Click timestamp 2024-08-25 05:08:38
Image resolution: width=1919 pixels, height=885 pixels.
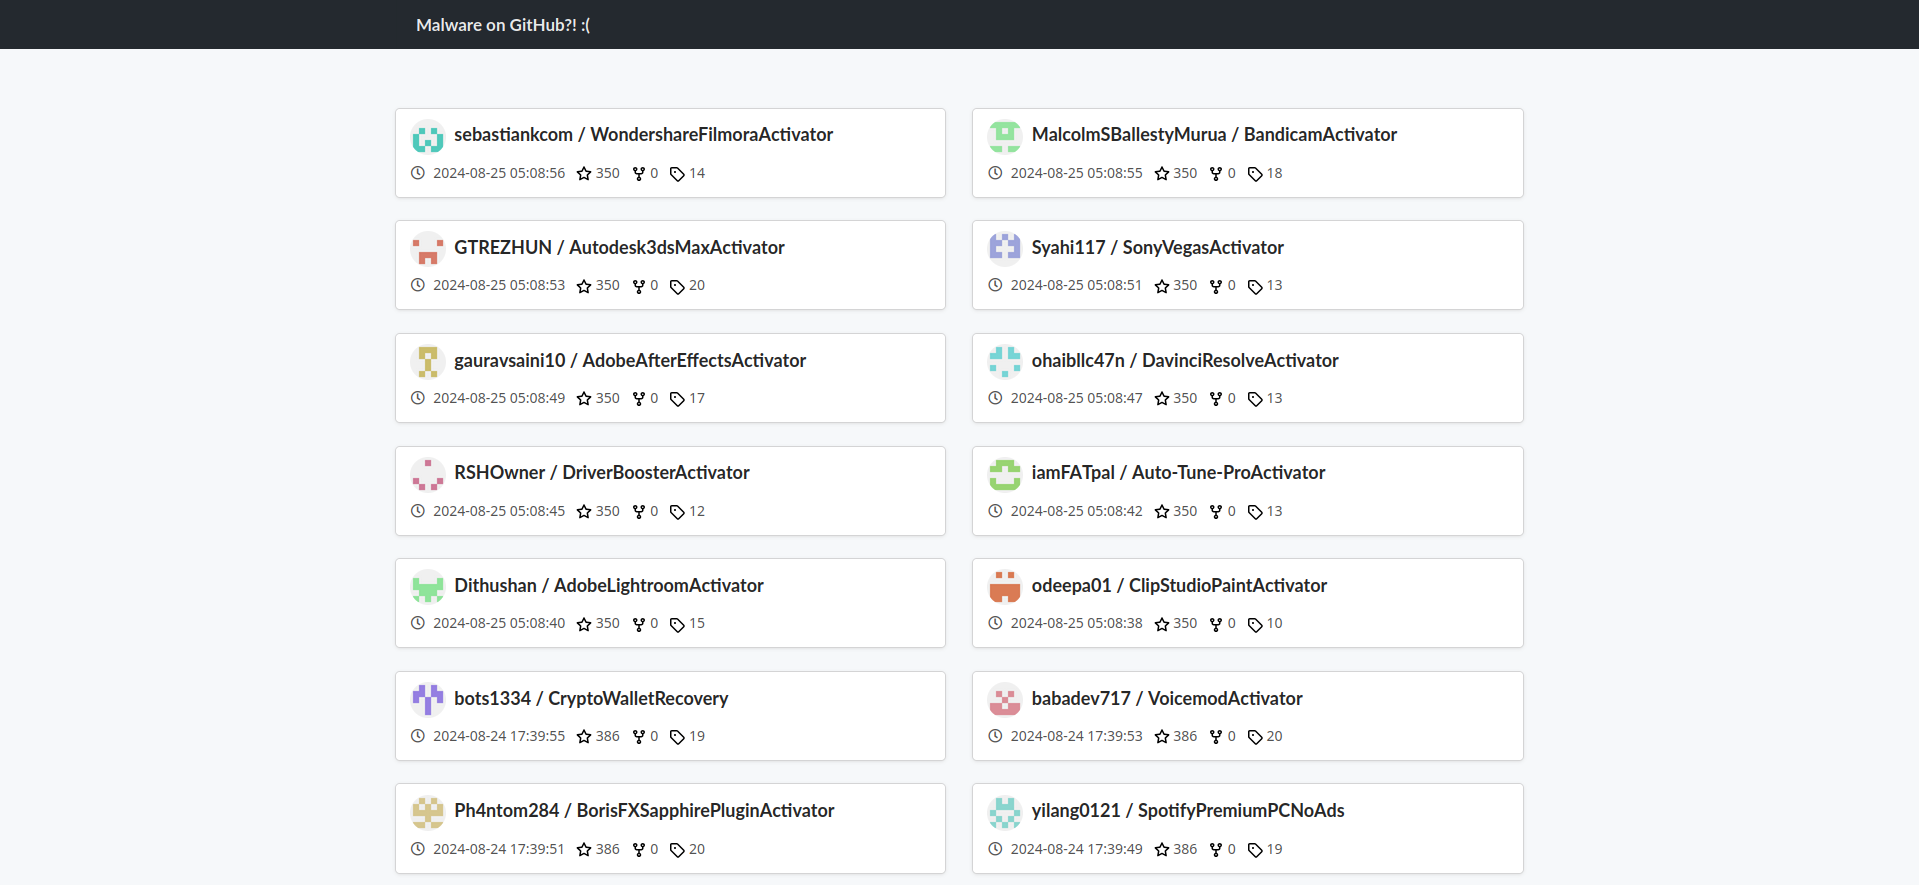[1076, 623]
